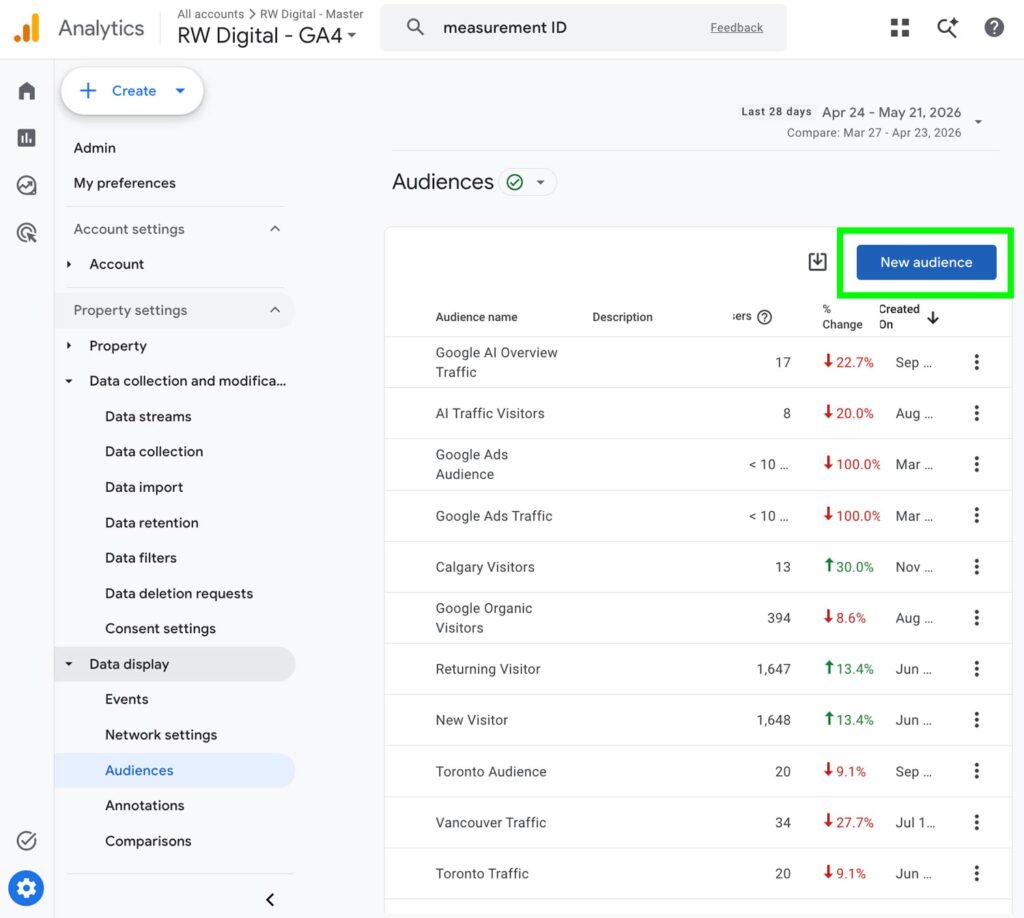Open Data filters
The height and width of the screenshot is (918, 1024).
[x=141, y=558]
